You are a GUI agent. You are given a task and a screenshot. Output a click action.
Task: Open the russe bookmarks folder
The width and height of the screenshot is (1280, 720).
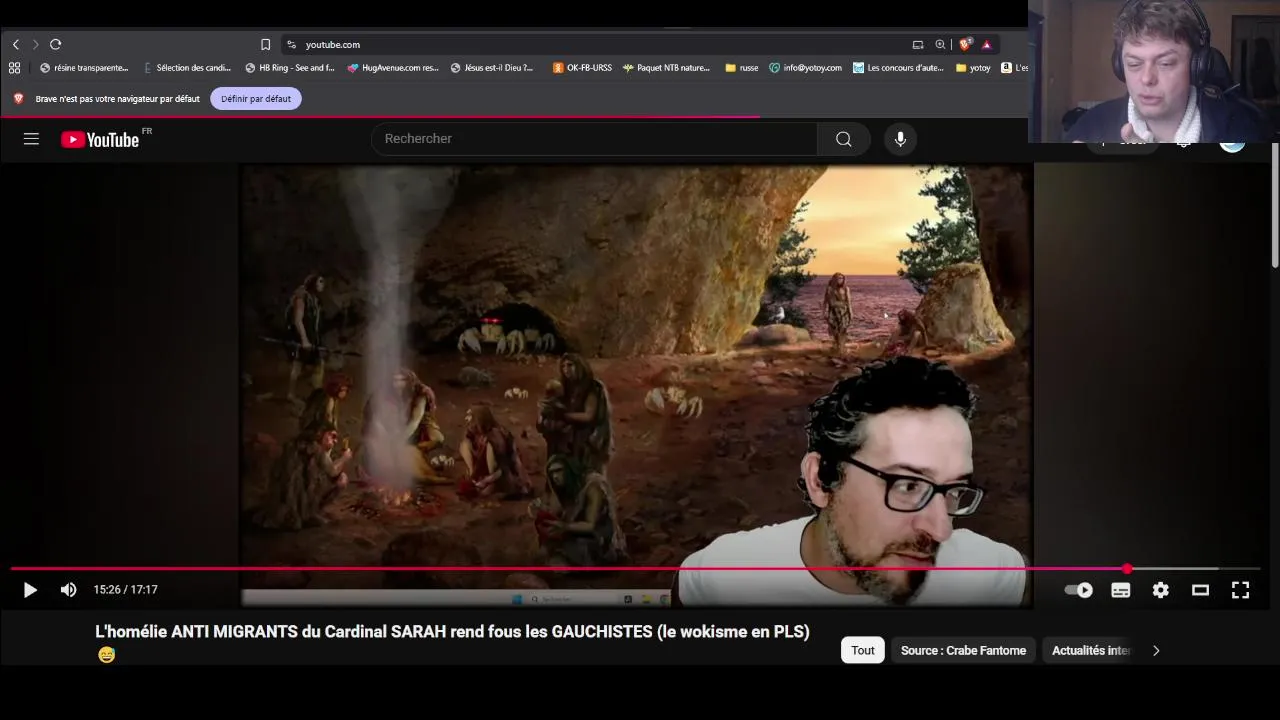point(742,68)
